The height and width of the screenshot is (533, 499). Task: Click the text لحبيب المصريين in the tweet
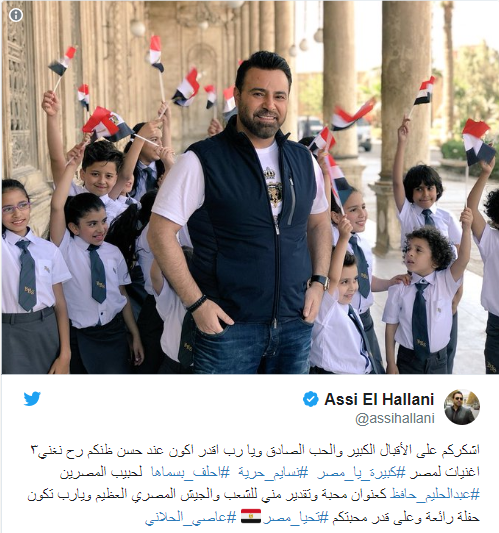[101, 472]
